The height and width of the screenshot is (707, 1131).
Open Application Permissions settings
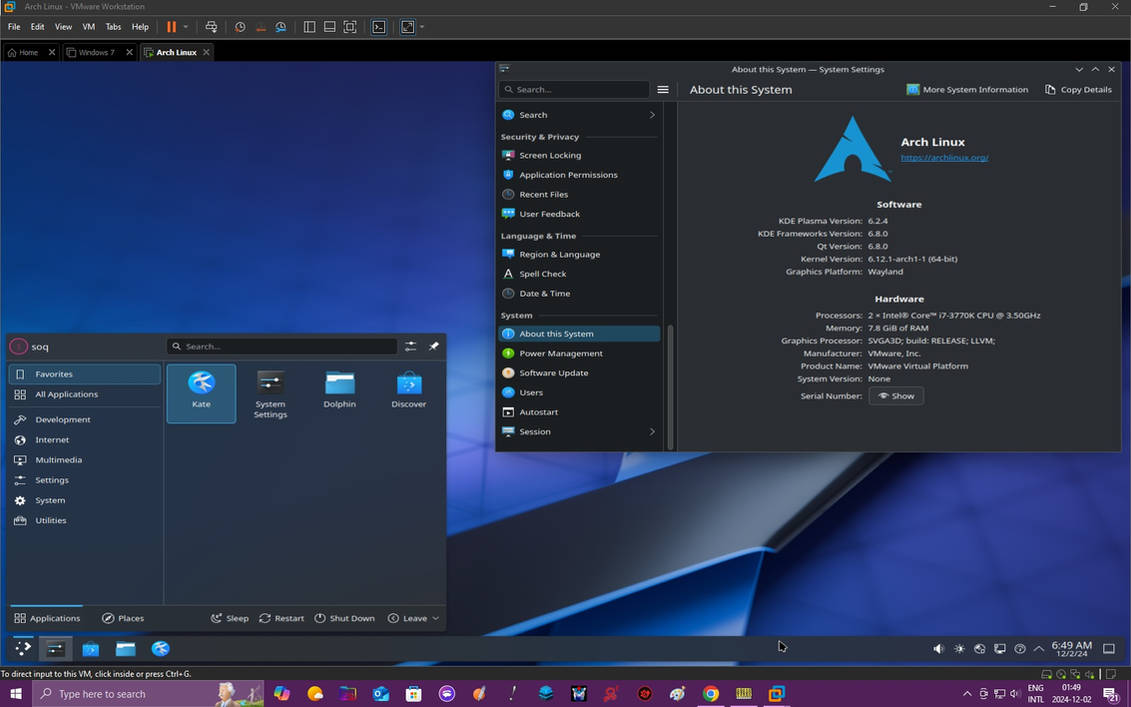[x=579, y=175]
